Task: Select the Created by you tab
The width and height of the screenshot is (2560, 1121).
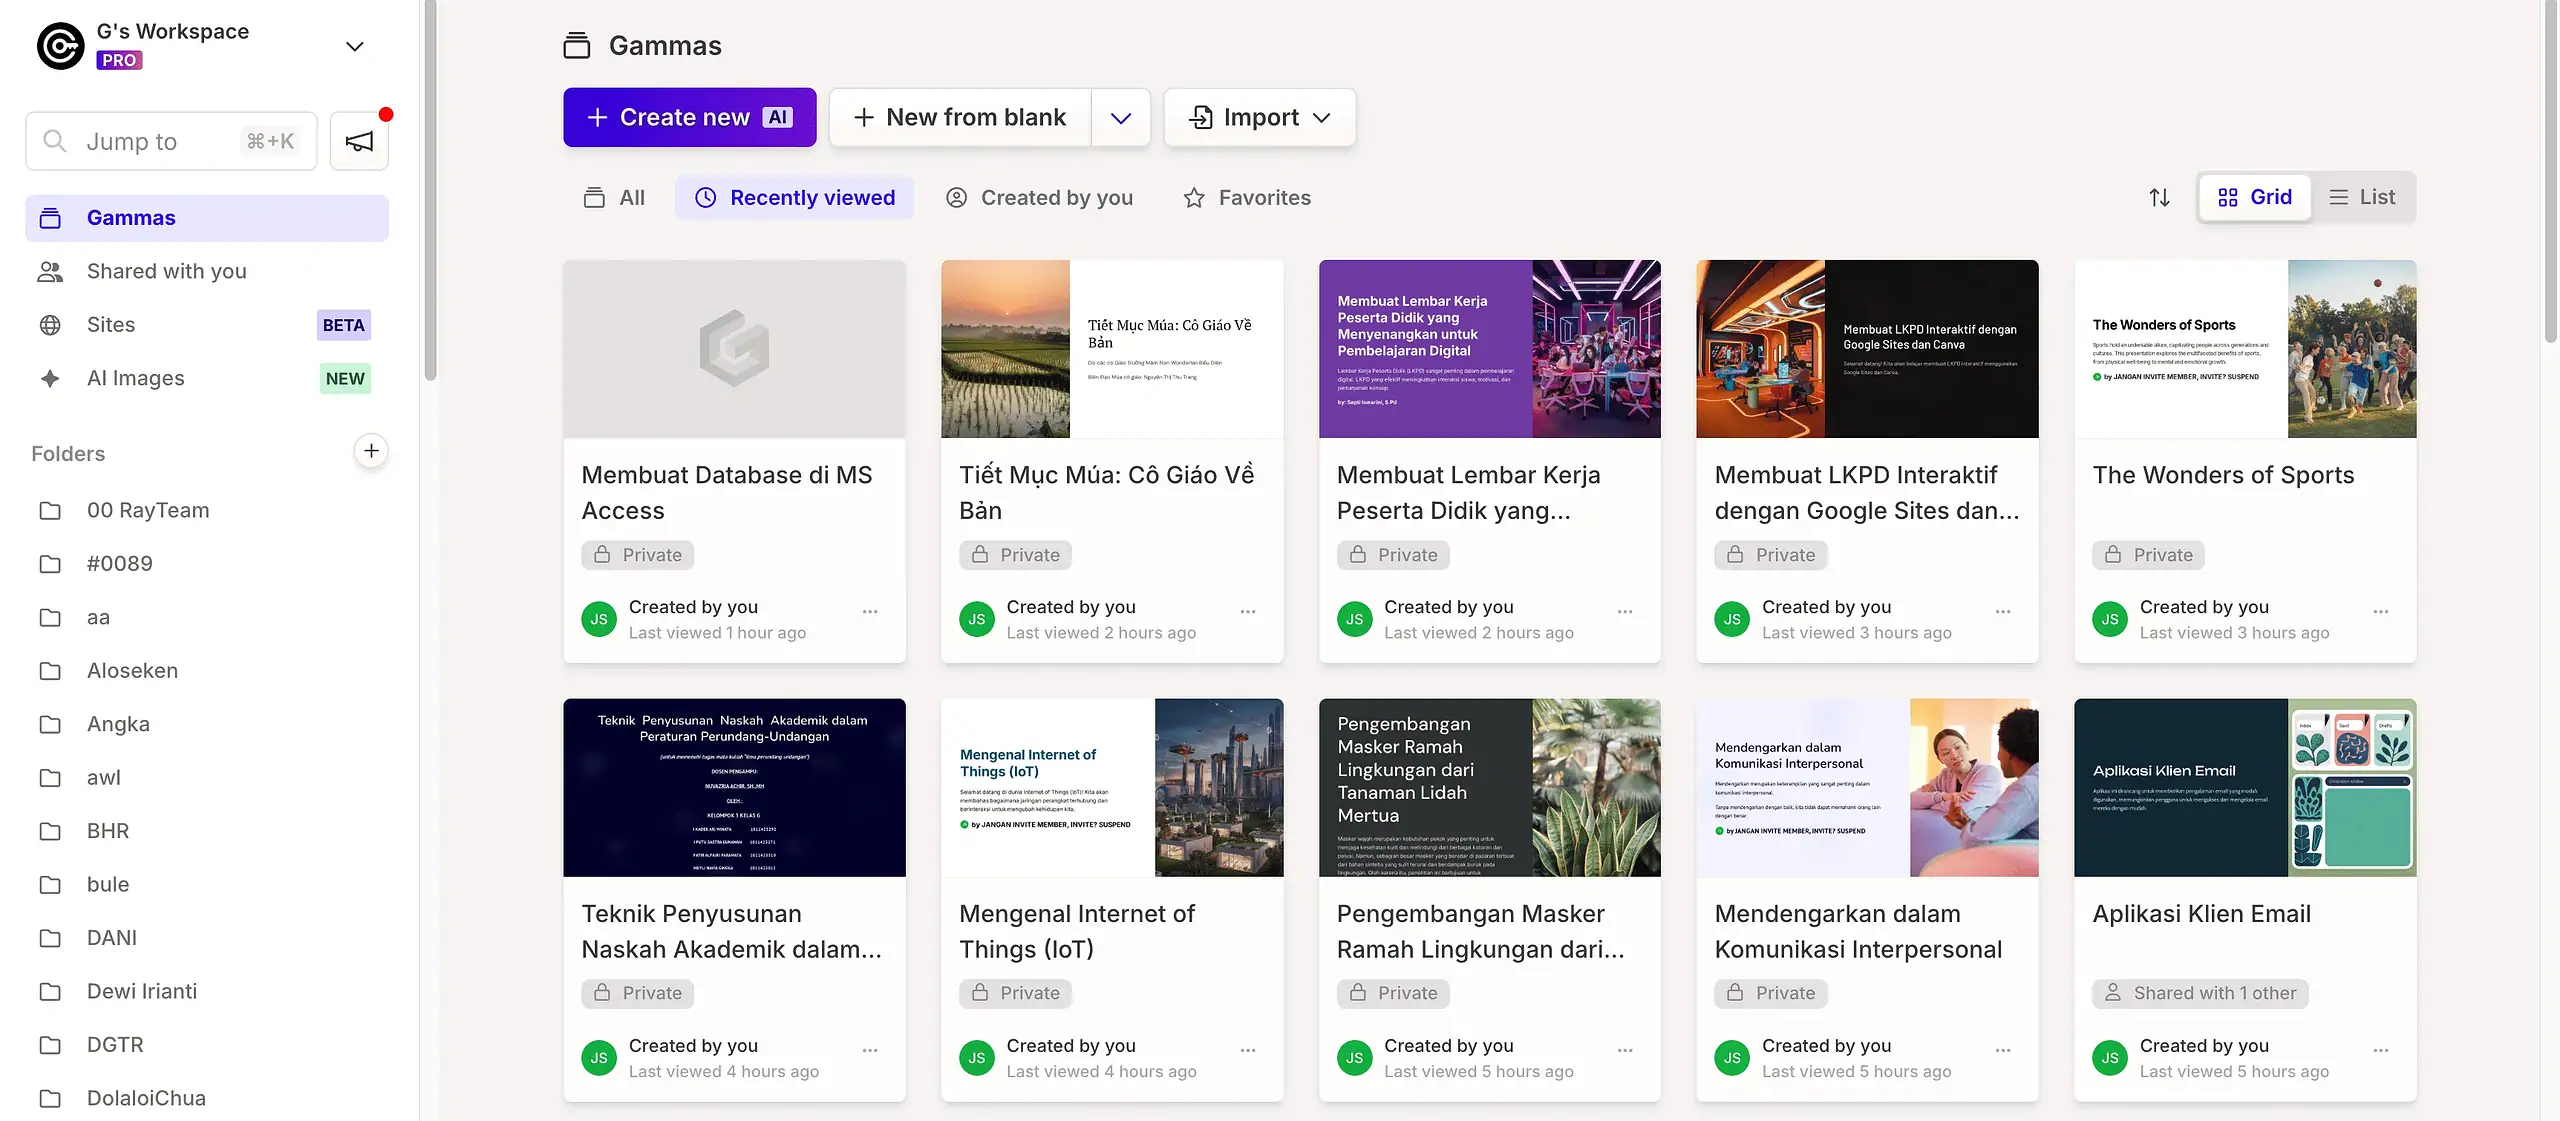Action: (1039, 198)
